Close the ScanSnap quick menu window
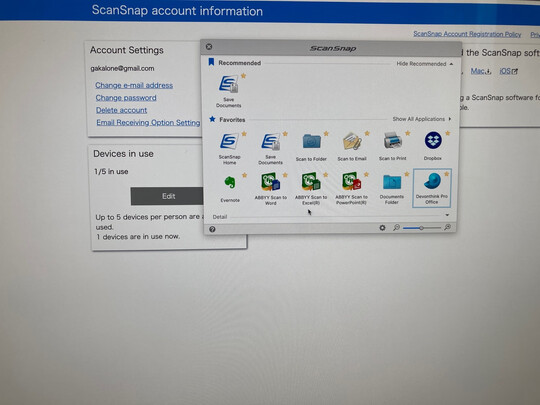 [209, 46]
